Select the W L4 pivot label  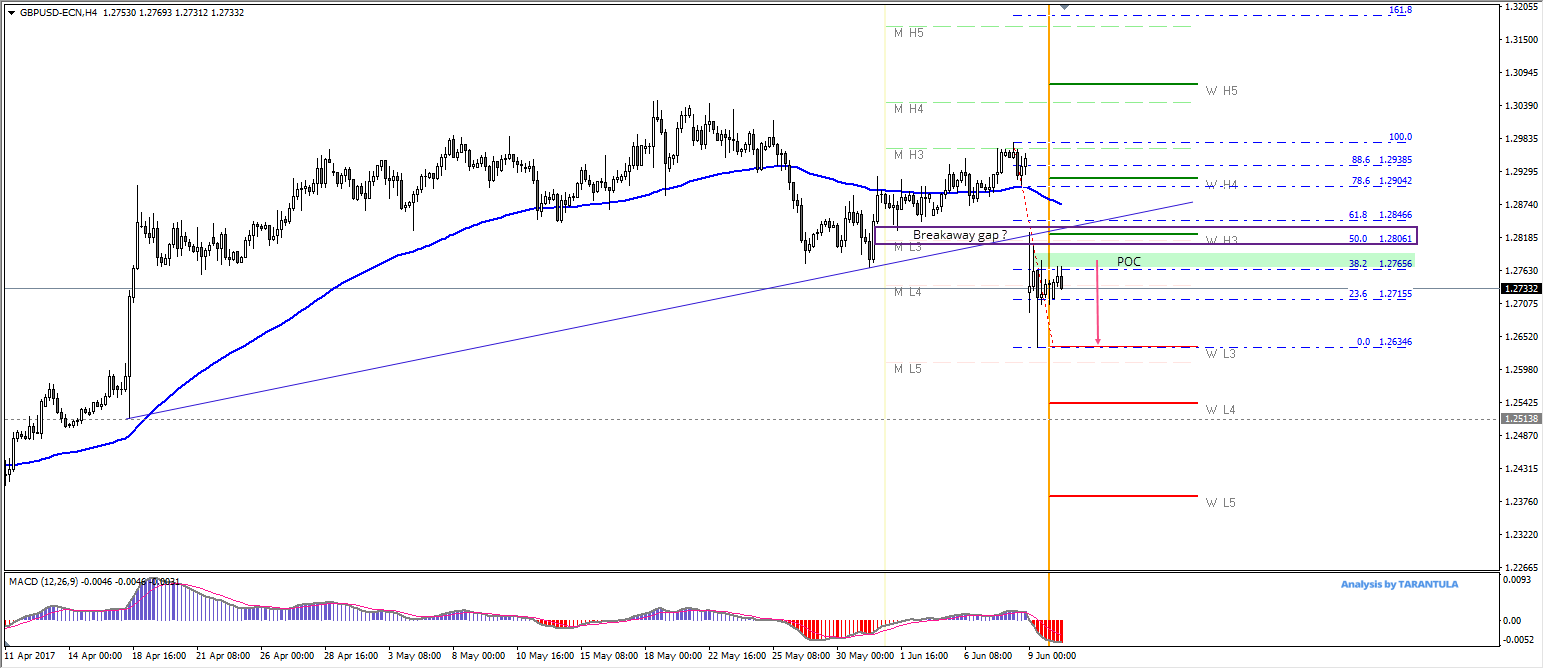click(x=1221, y=410)
